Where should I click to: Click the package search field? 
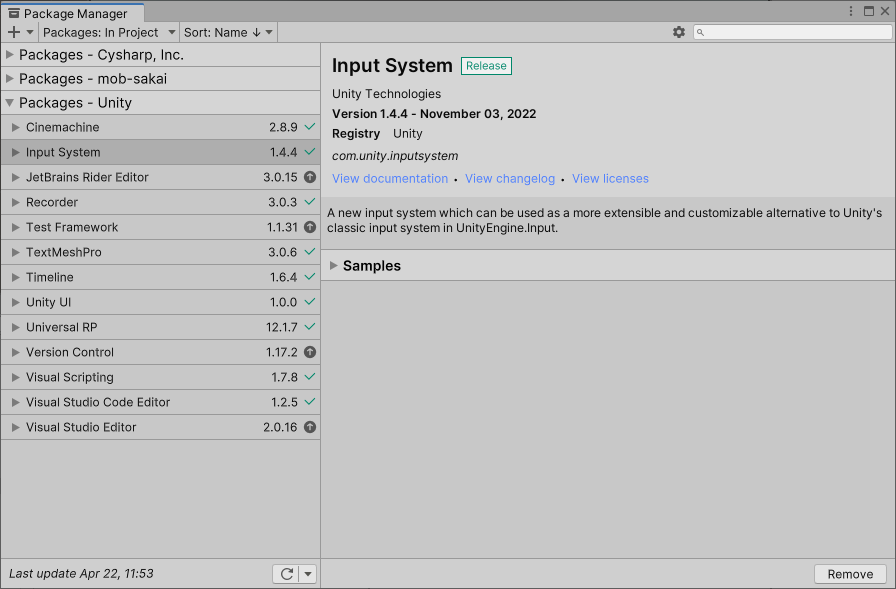point(793,32)
